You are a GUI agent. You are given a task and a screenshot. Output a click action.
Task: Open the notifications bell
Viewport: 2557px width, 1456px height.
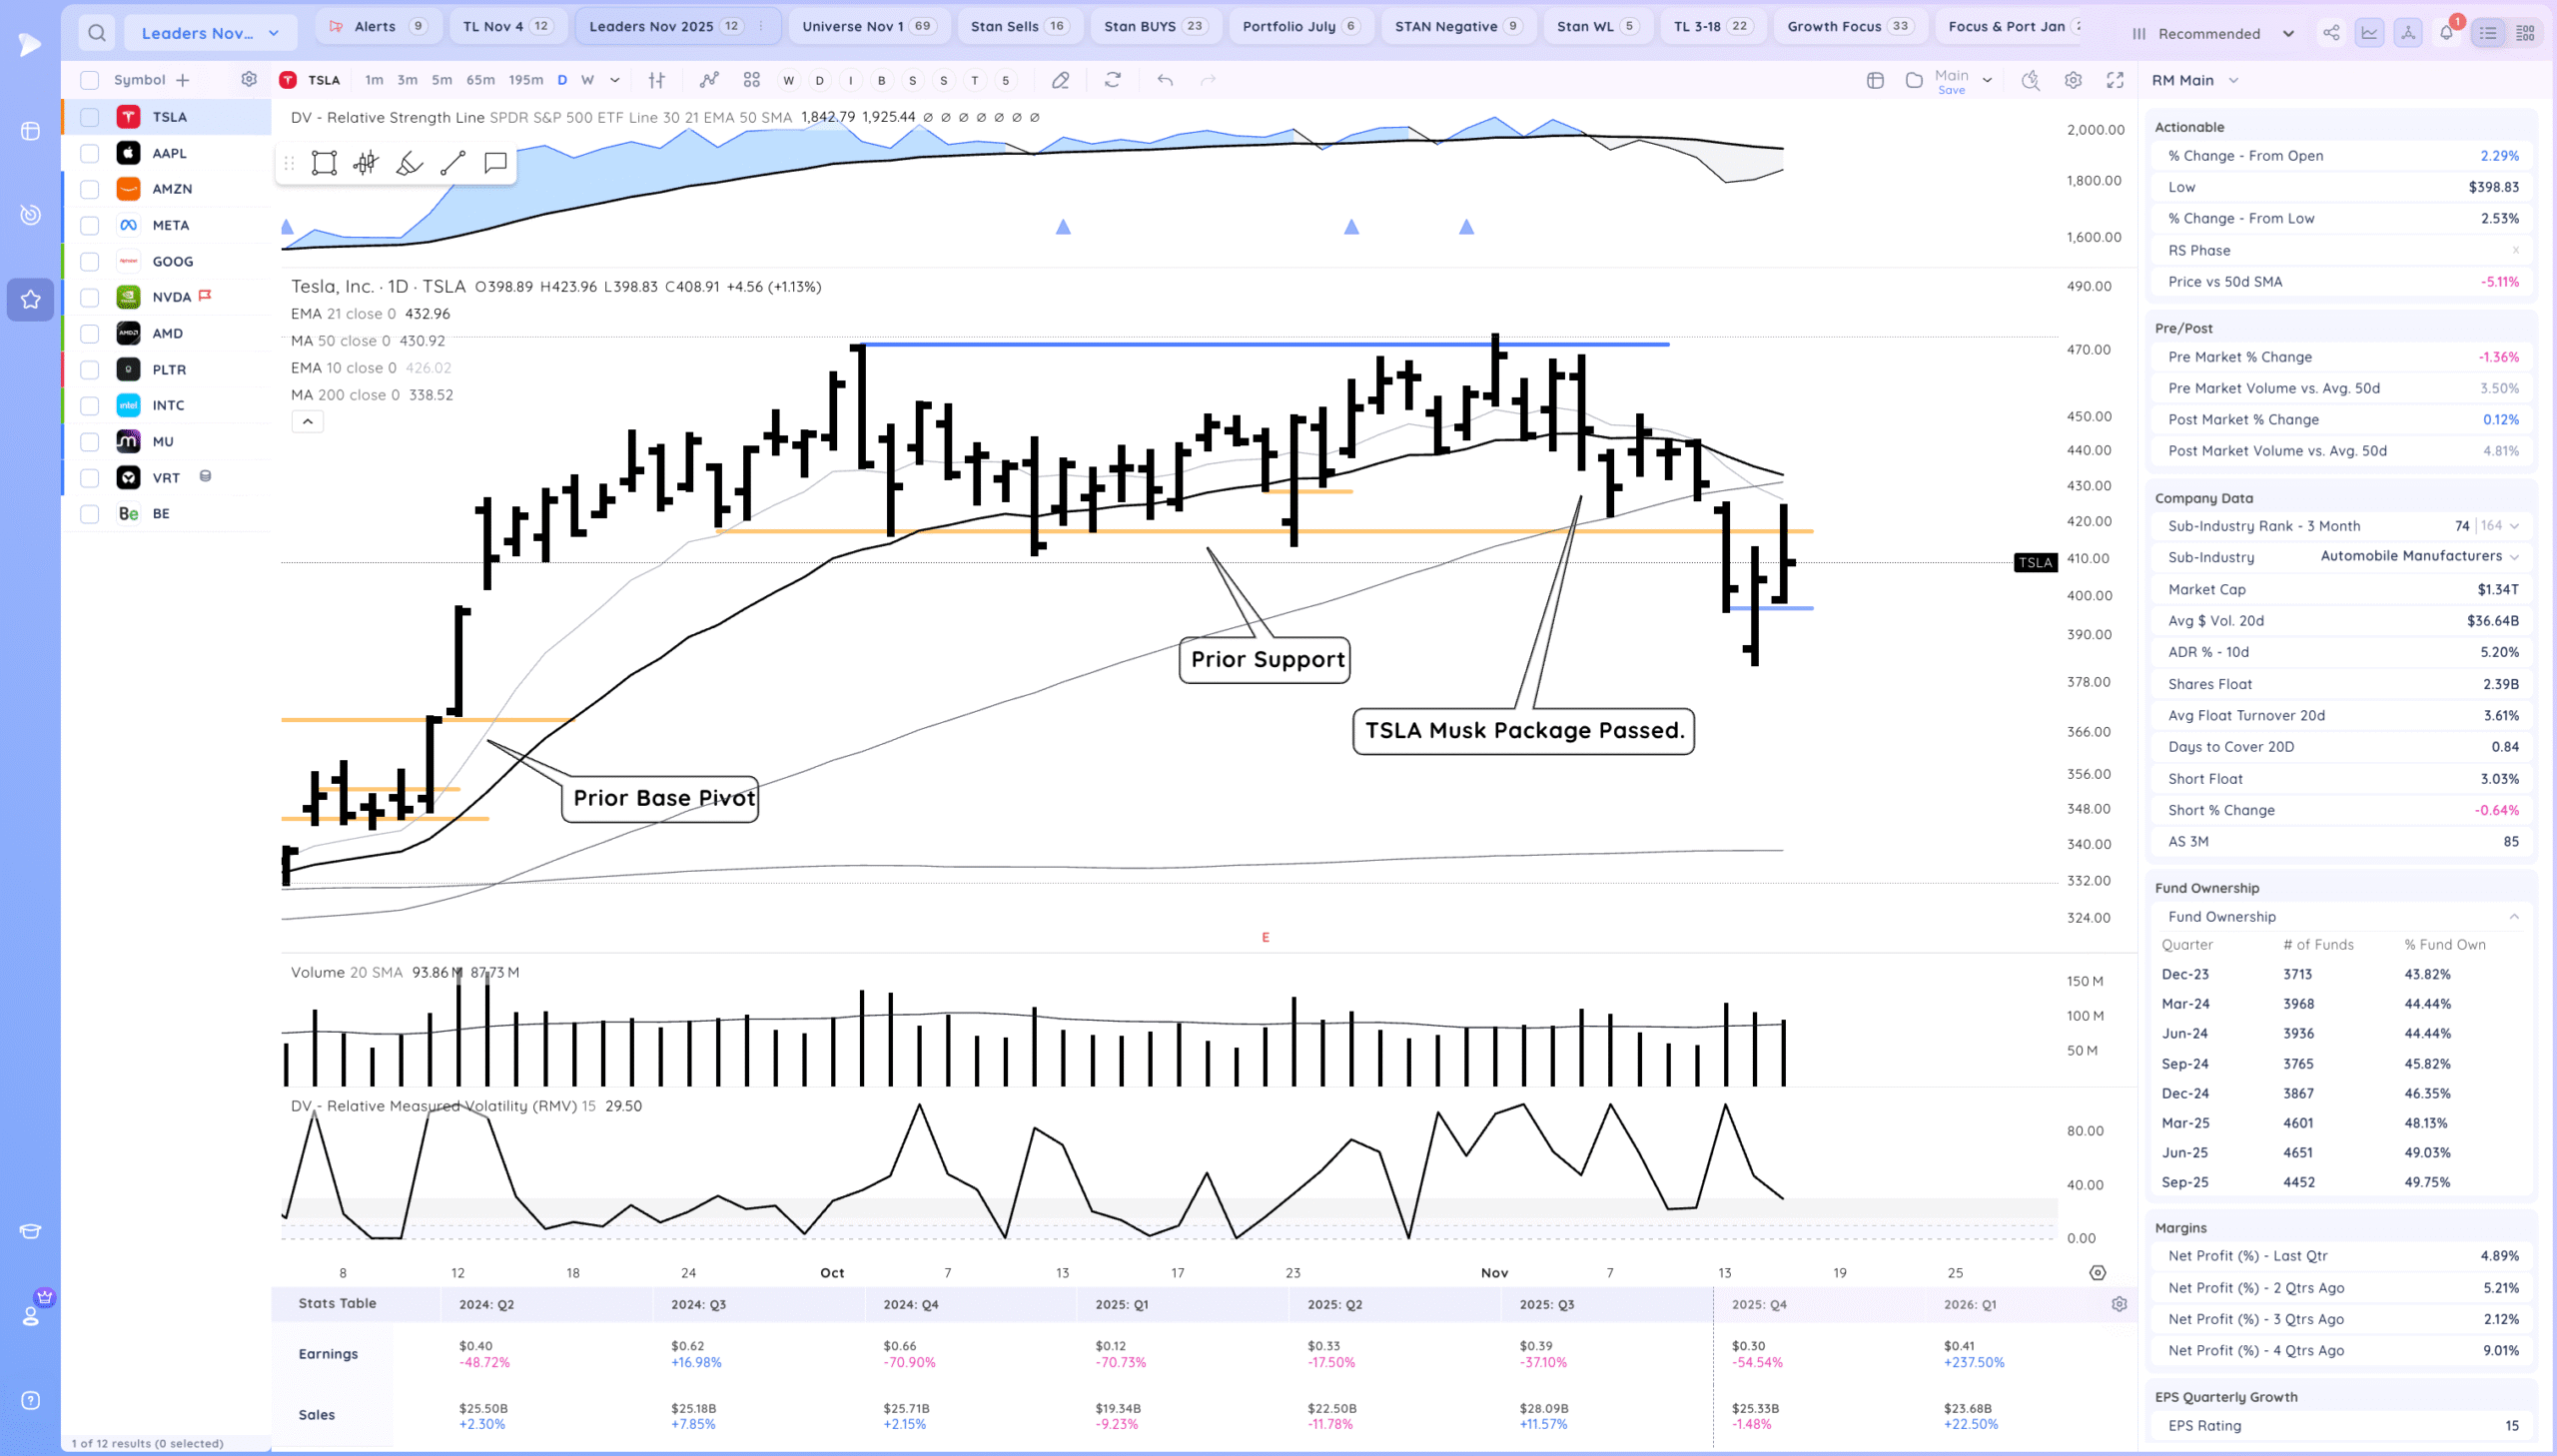pos(2446,33)
